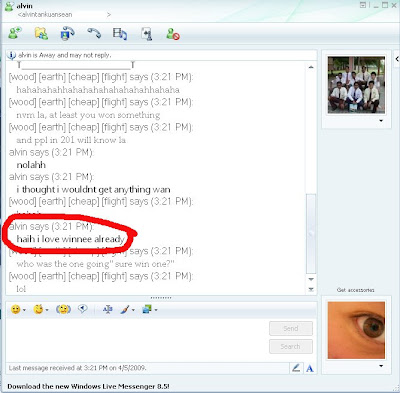
Task: Expand the emoticons dropdown
Action: click(x=24, y=310)
